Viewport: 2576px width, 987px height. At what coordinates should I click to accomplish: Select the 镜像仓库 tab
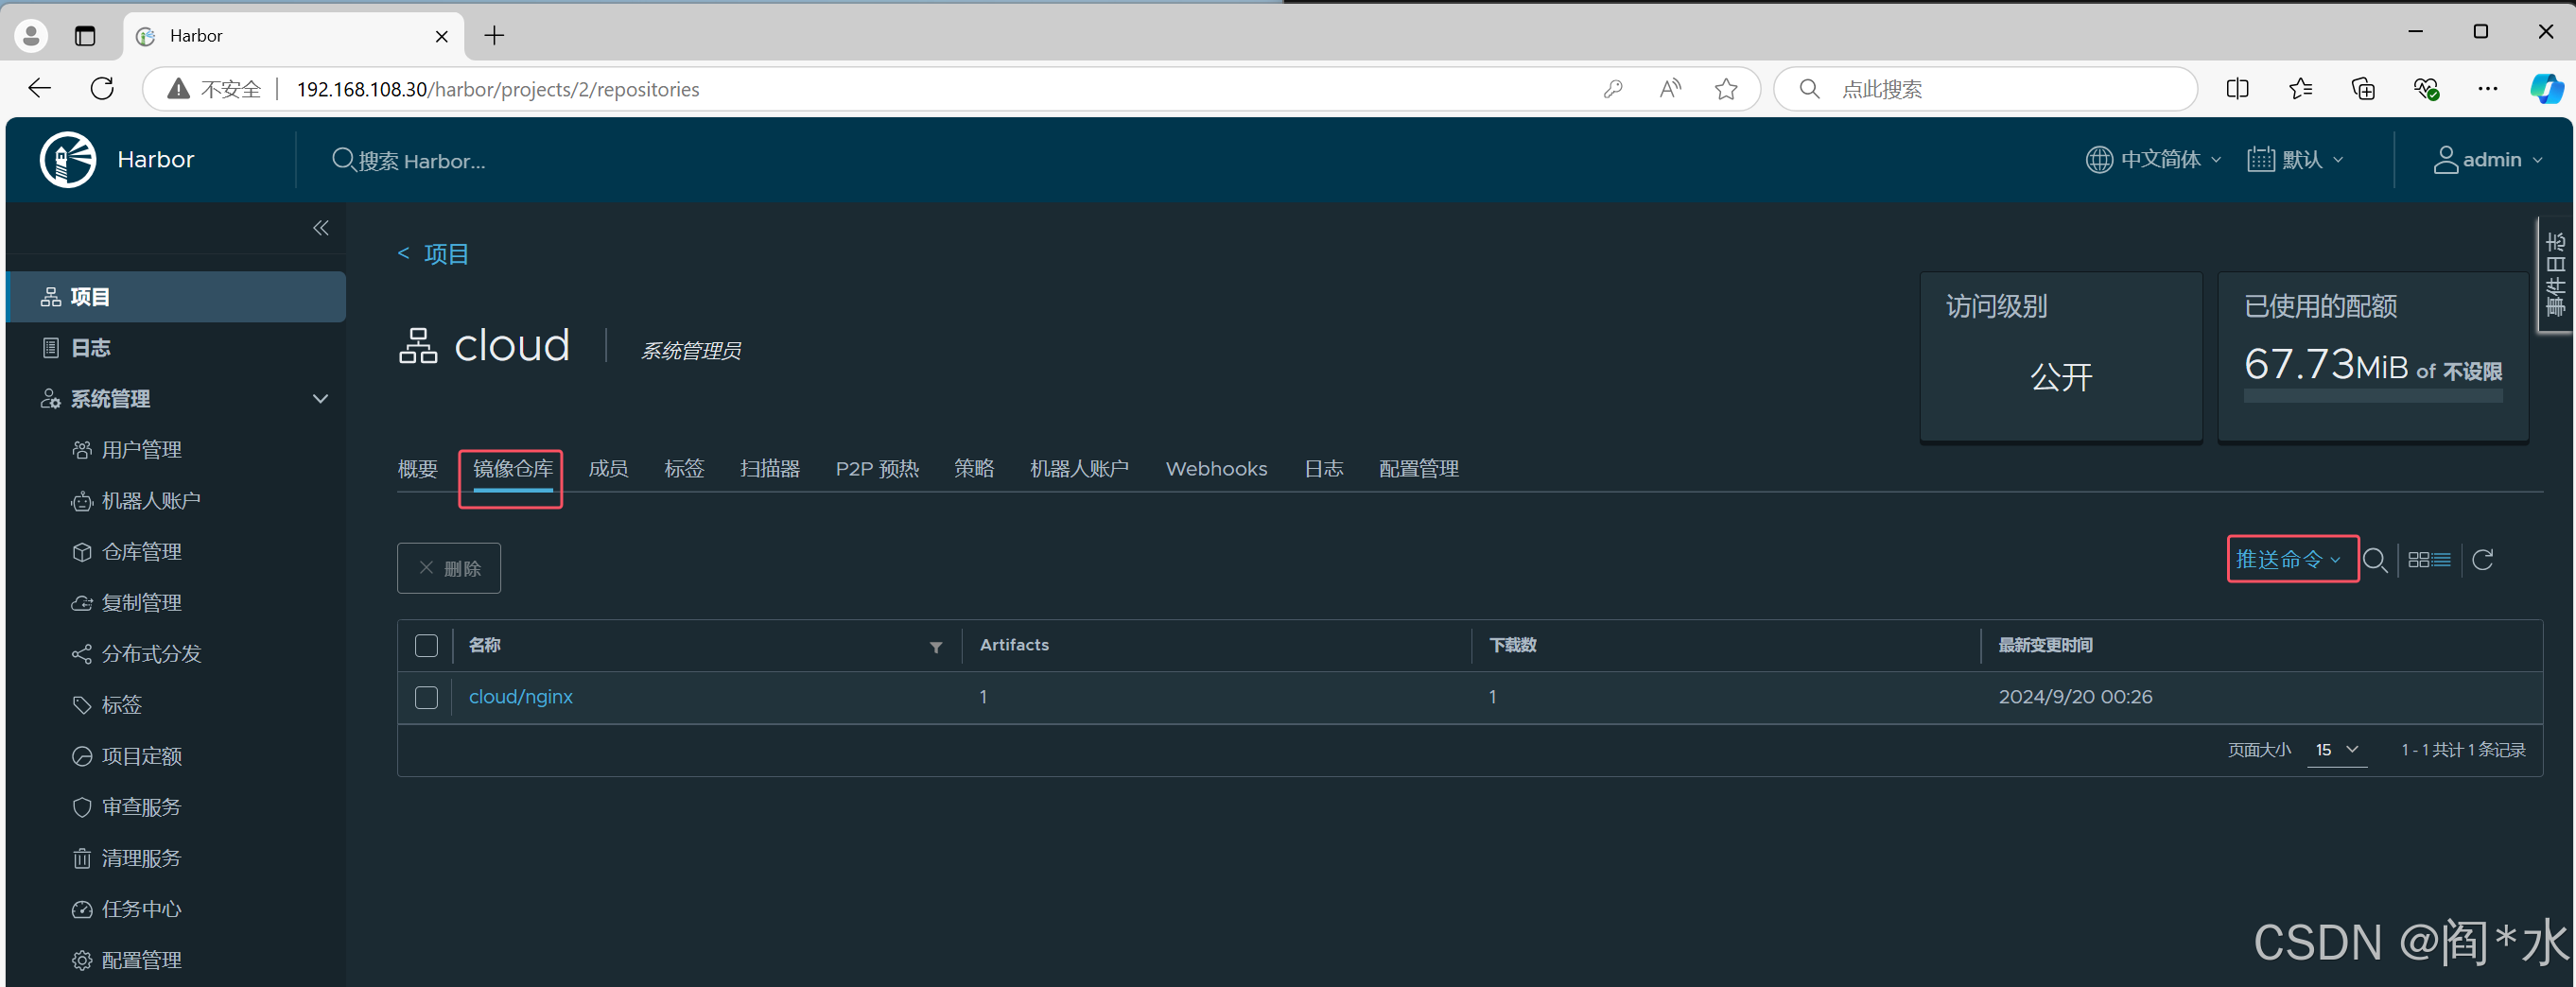(x=512, y=469)
